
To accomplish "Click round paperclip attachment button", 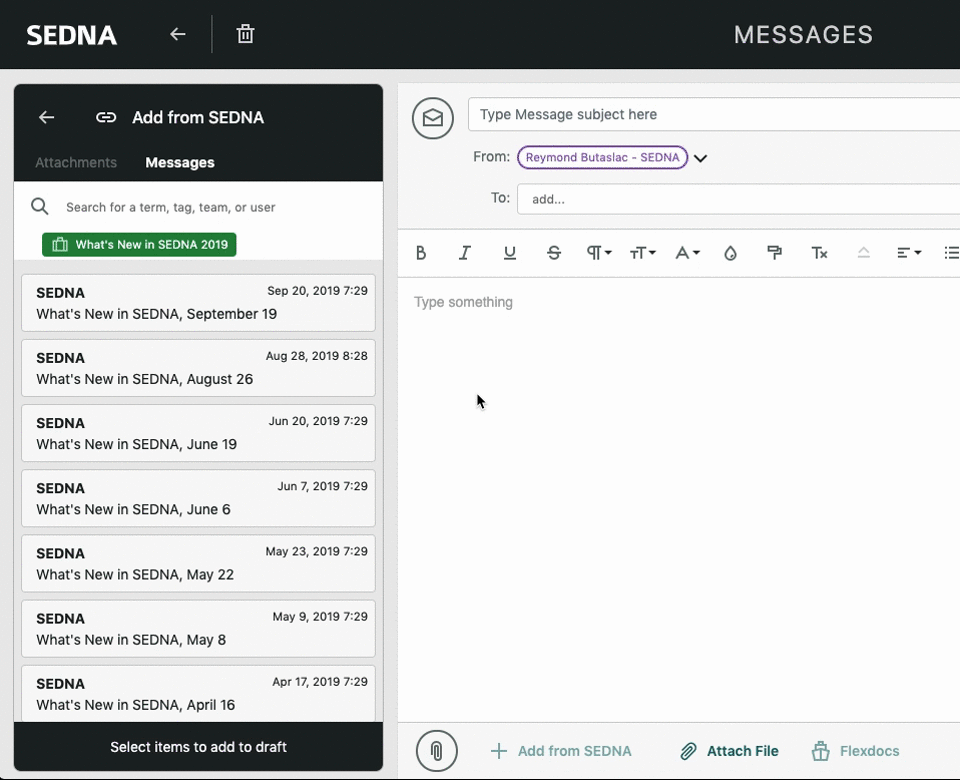I will tap(437, 751).
